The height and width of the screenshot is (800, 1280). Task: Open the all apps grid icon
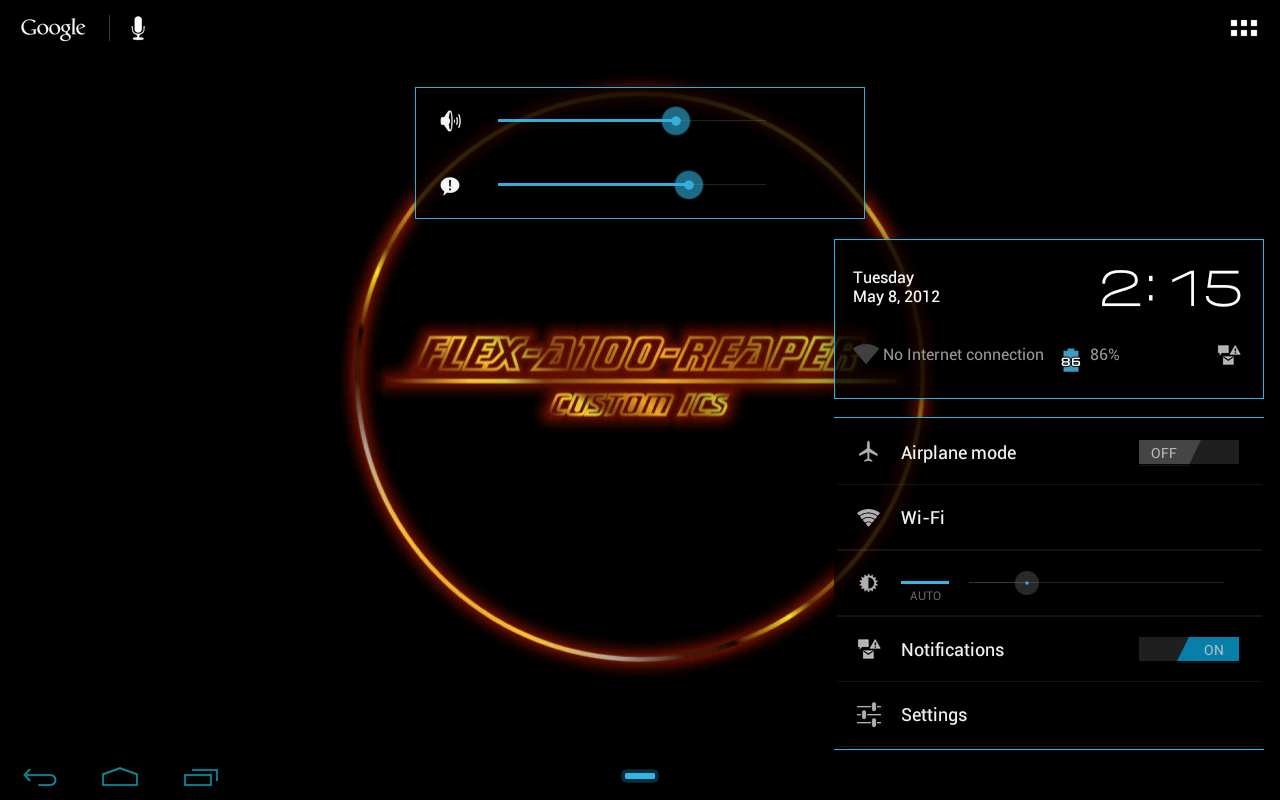(1243, 29)
